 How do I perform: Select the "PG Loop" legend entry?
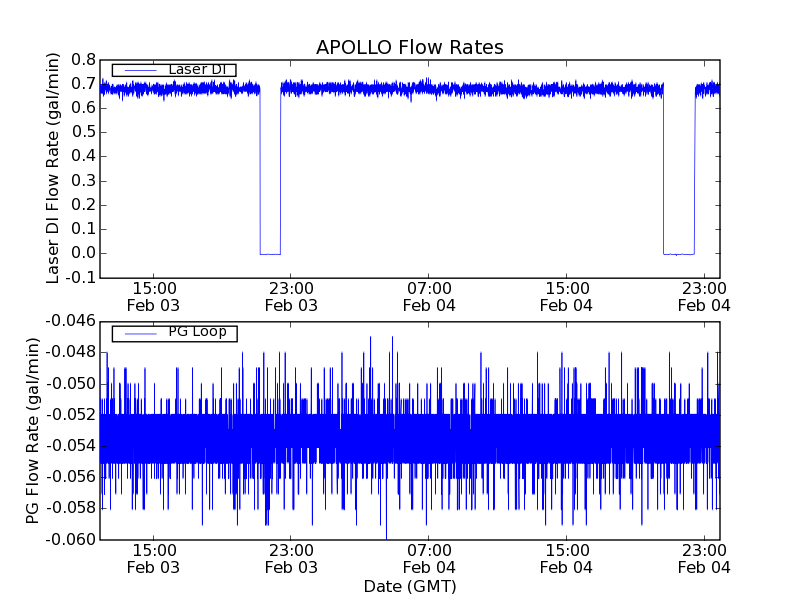174,333
